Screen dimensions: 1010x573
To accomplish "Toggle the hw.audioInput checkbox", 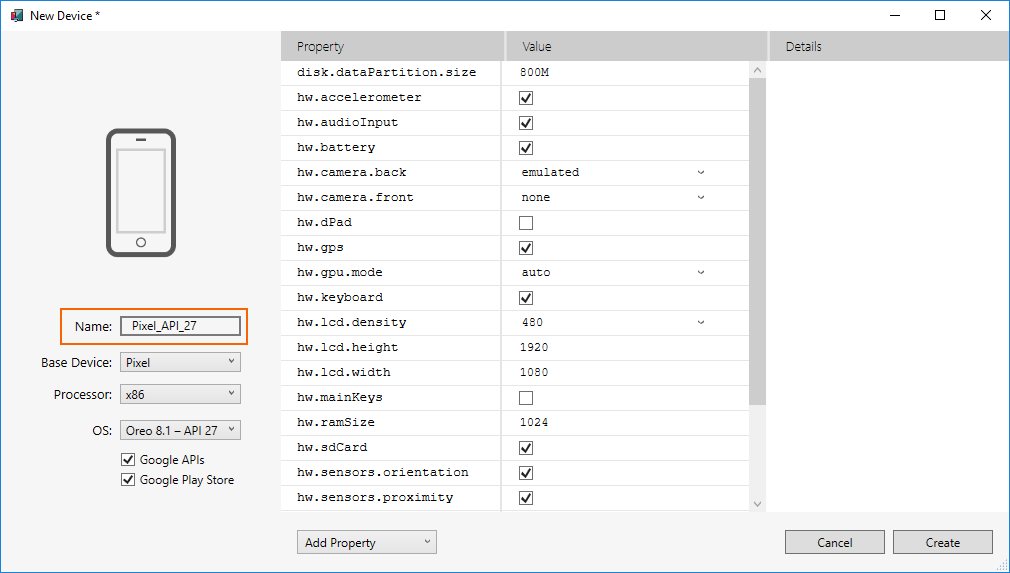I will point(526,123).
